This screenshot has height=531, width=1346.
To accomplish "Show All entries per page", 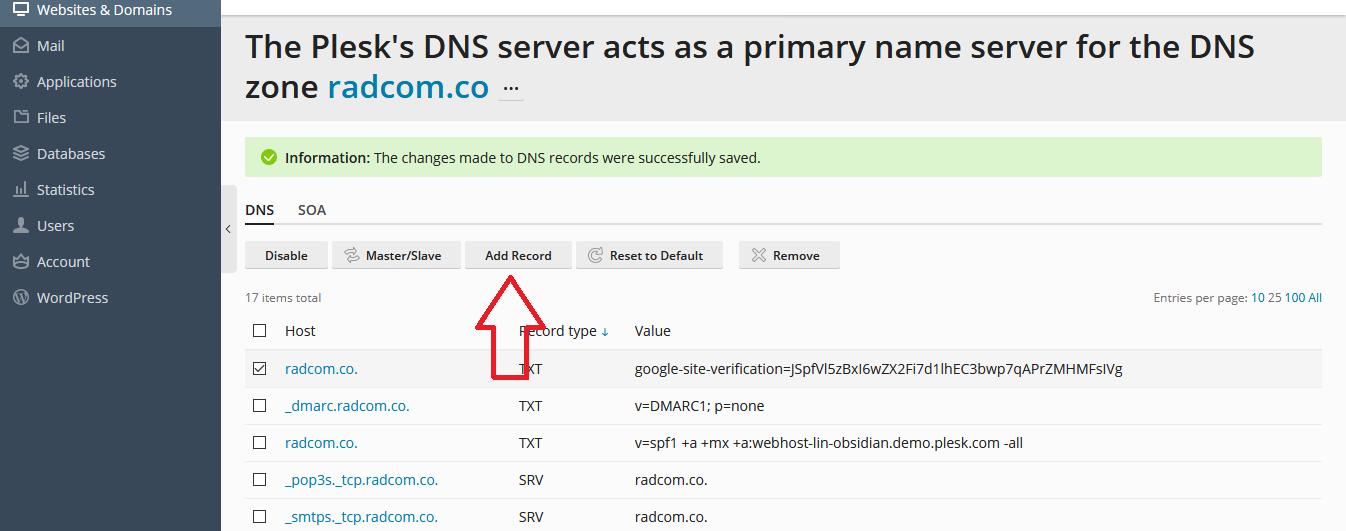I will [1315, 298].
